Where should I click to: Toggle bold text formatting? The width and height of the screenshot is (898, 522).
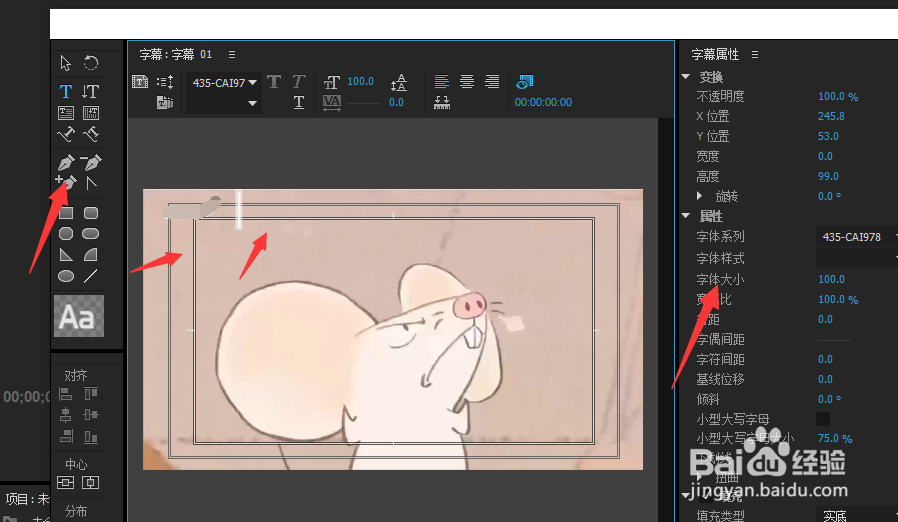pos(274,82)
